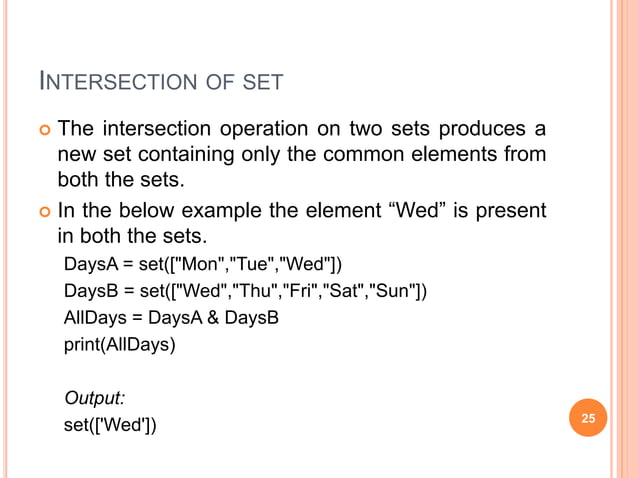638x478 pixels.
Task: Click the set(['Wed']) output text
Action: coord(110,425)
